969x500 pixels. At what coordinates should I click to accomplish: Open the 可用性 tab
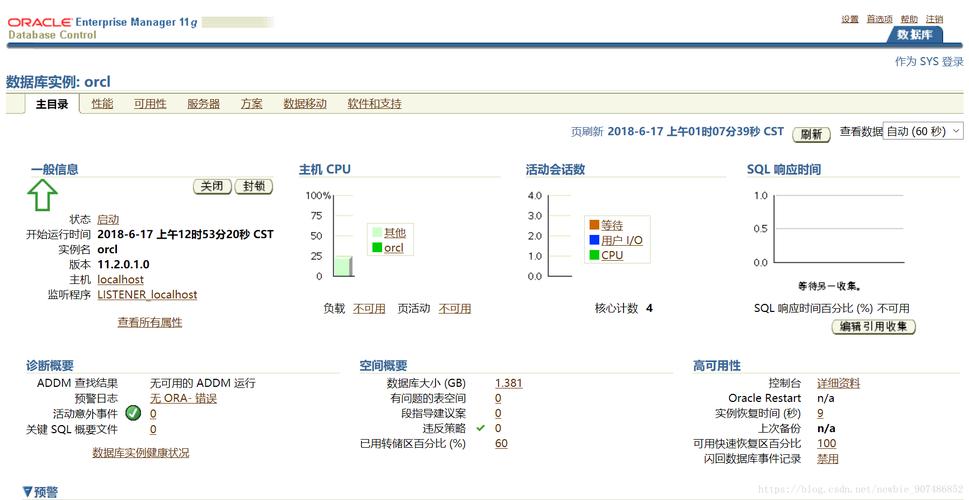coord(150,104)
